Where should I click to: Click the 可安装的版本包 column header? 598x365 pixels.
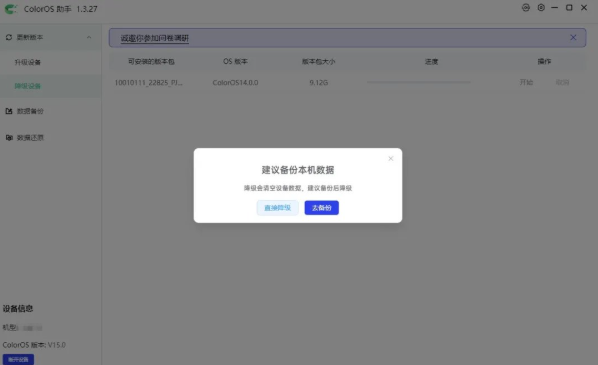tap(151, 61)
